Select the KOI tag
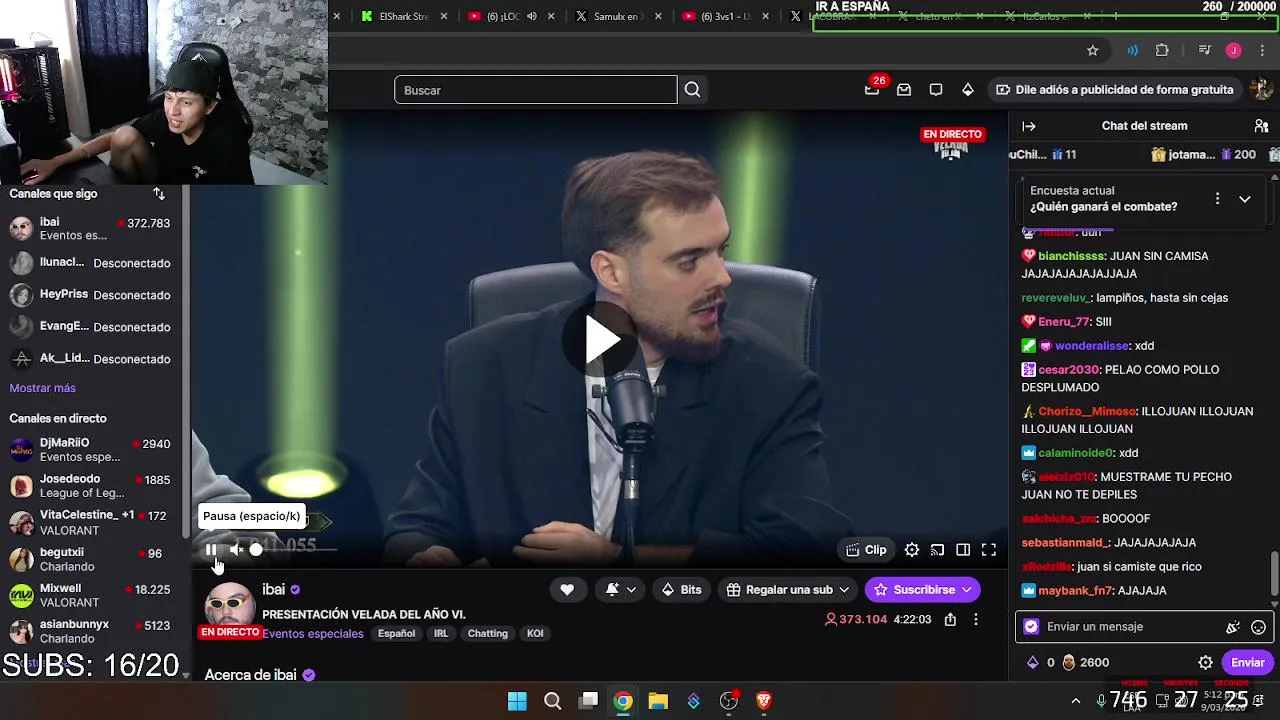Viewport: 1280px width, 720px height. pos(535,634)
